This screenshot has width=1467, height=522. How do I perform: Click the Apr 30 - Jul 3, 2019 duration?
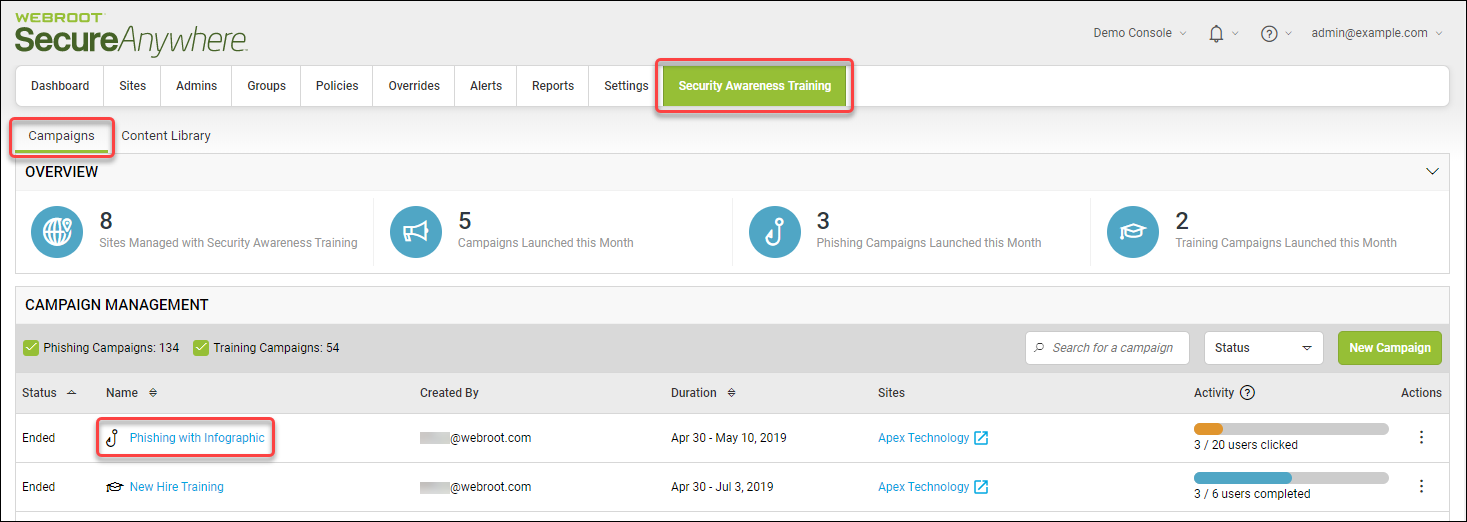click(720, 487)
